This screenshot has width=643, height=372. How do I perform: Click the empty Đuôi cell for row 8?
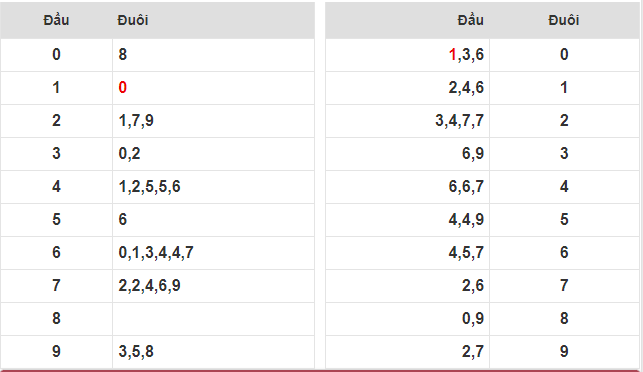pyautogui.click(x=213, y=319)
